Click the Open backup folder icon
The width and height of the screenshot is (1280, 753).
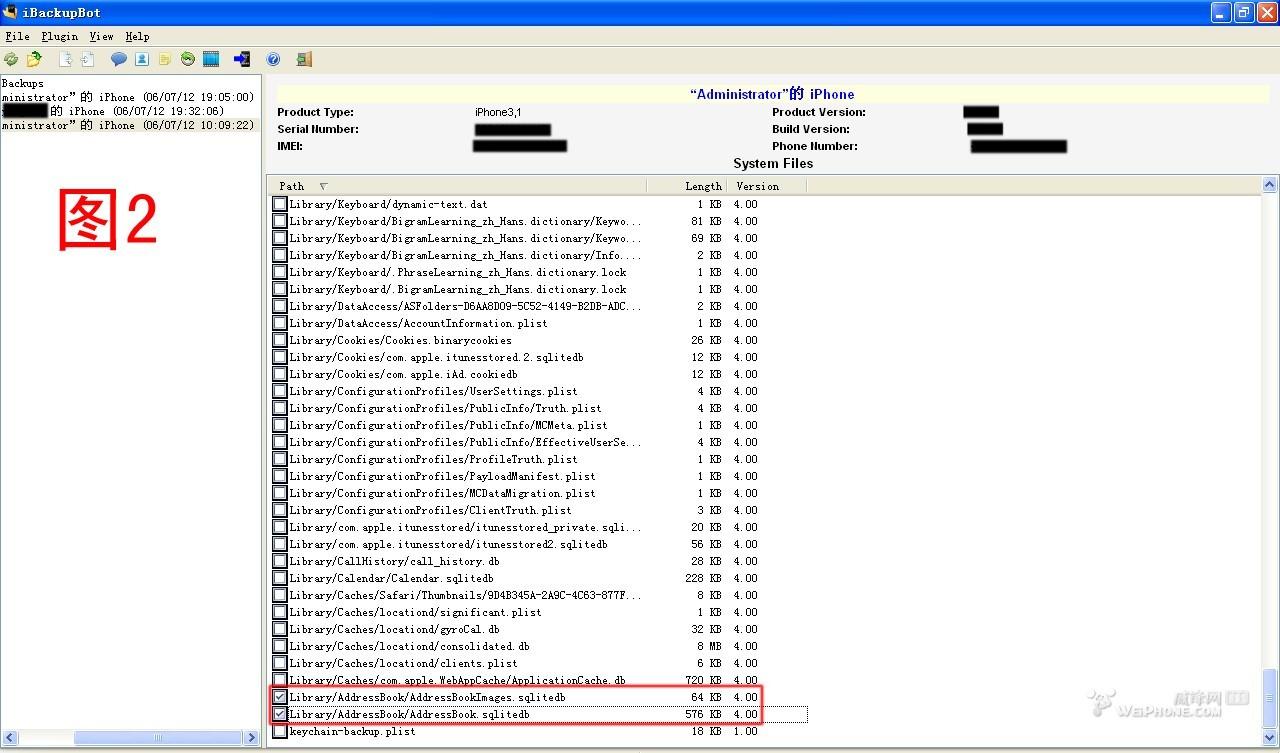pos(34,60)
